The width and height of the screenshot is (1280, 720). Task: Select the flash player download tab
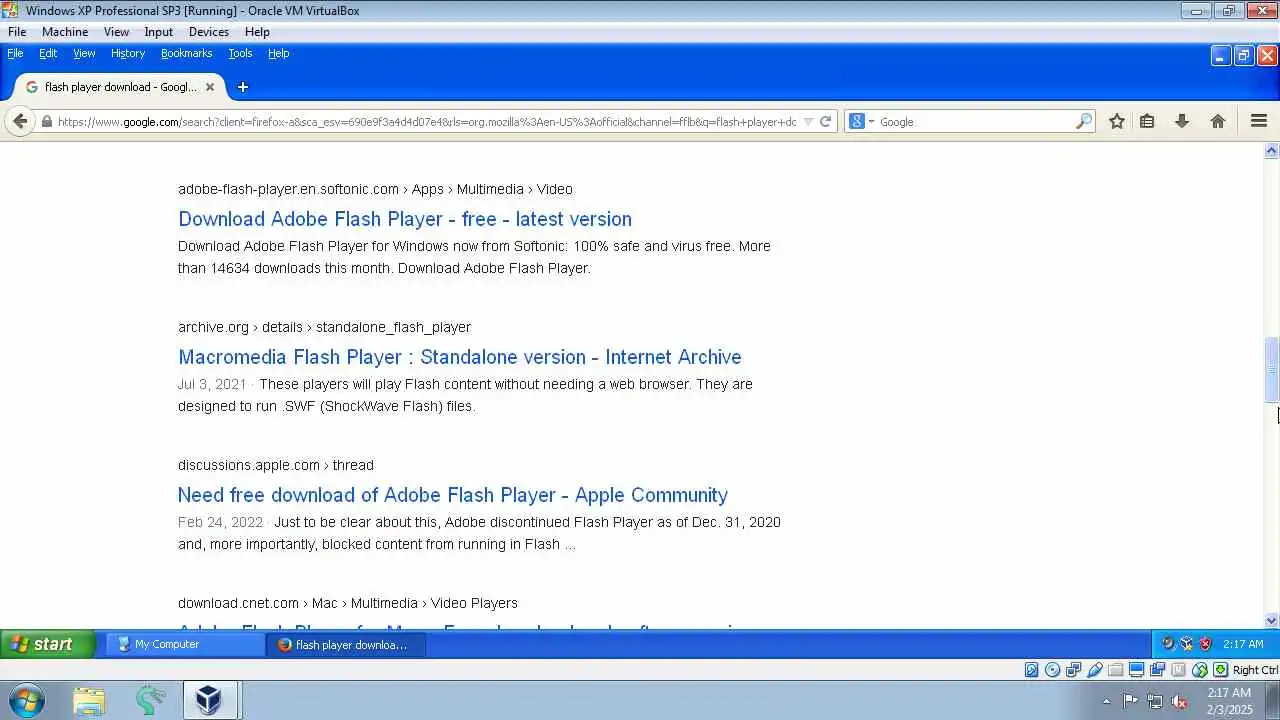(120, 87)
